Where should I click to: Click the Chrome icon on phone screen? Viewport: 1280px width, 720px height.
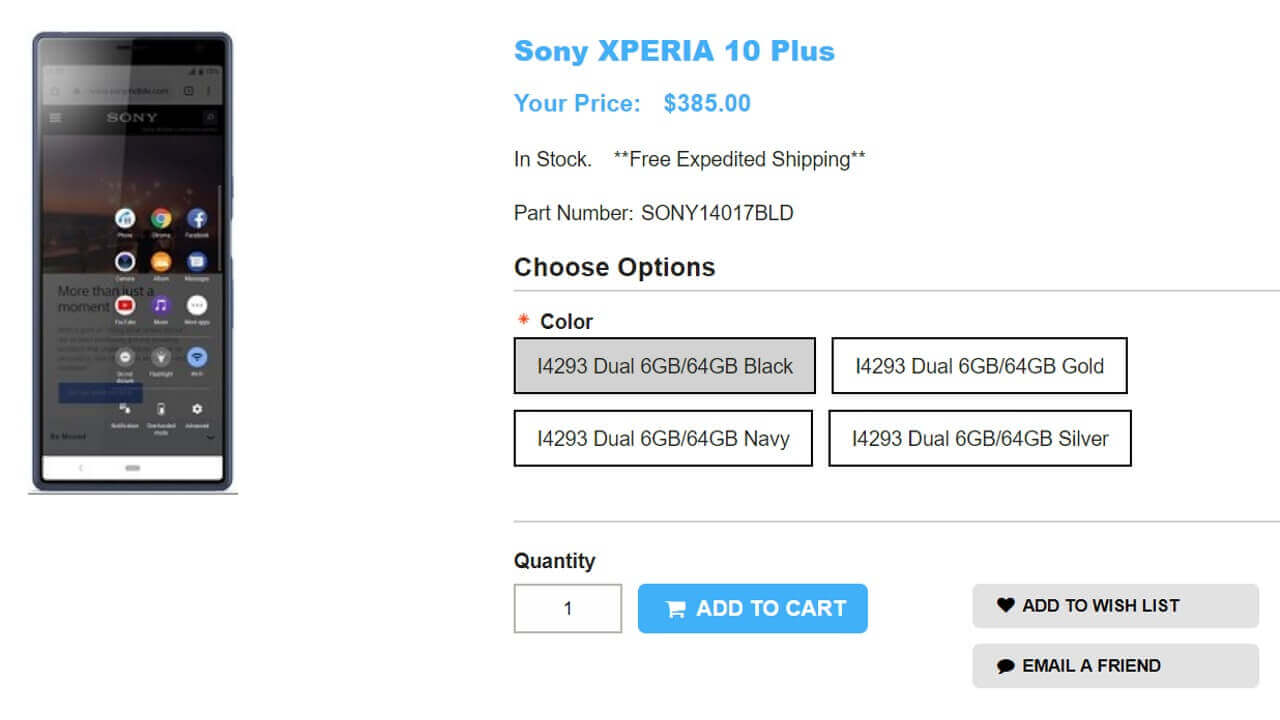161,219
